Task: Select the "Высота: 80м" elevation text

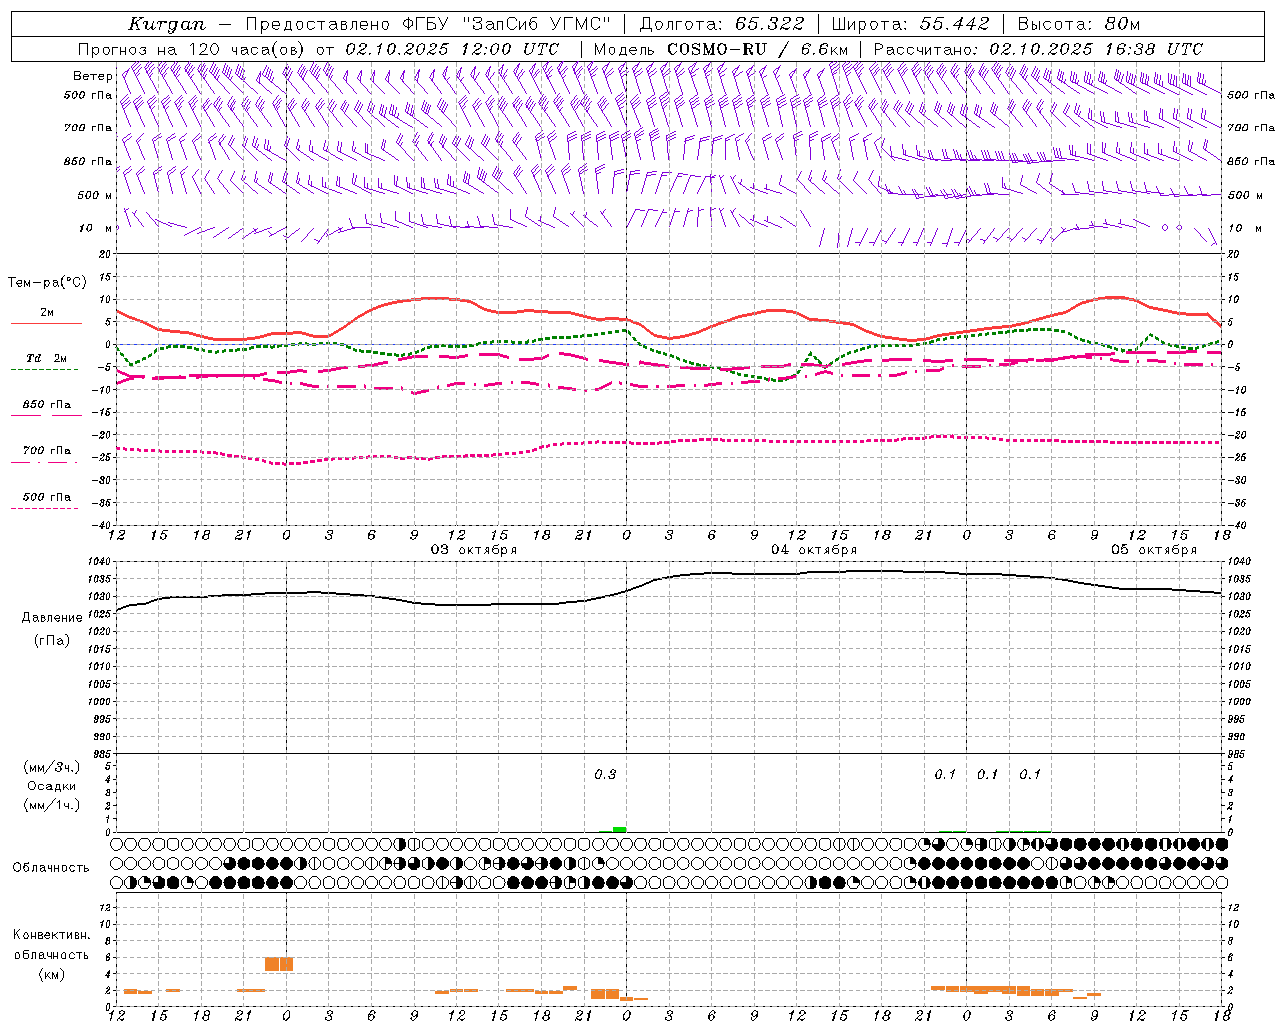Action: coord(1078,24)
